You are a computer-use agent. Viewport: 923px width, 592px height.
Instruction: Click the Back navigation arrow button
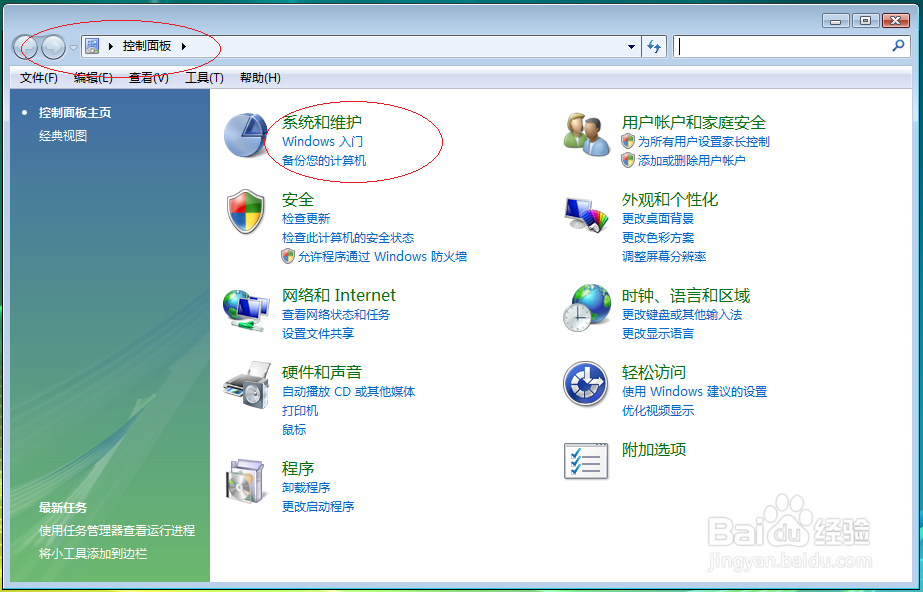point(26,47)
